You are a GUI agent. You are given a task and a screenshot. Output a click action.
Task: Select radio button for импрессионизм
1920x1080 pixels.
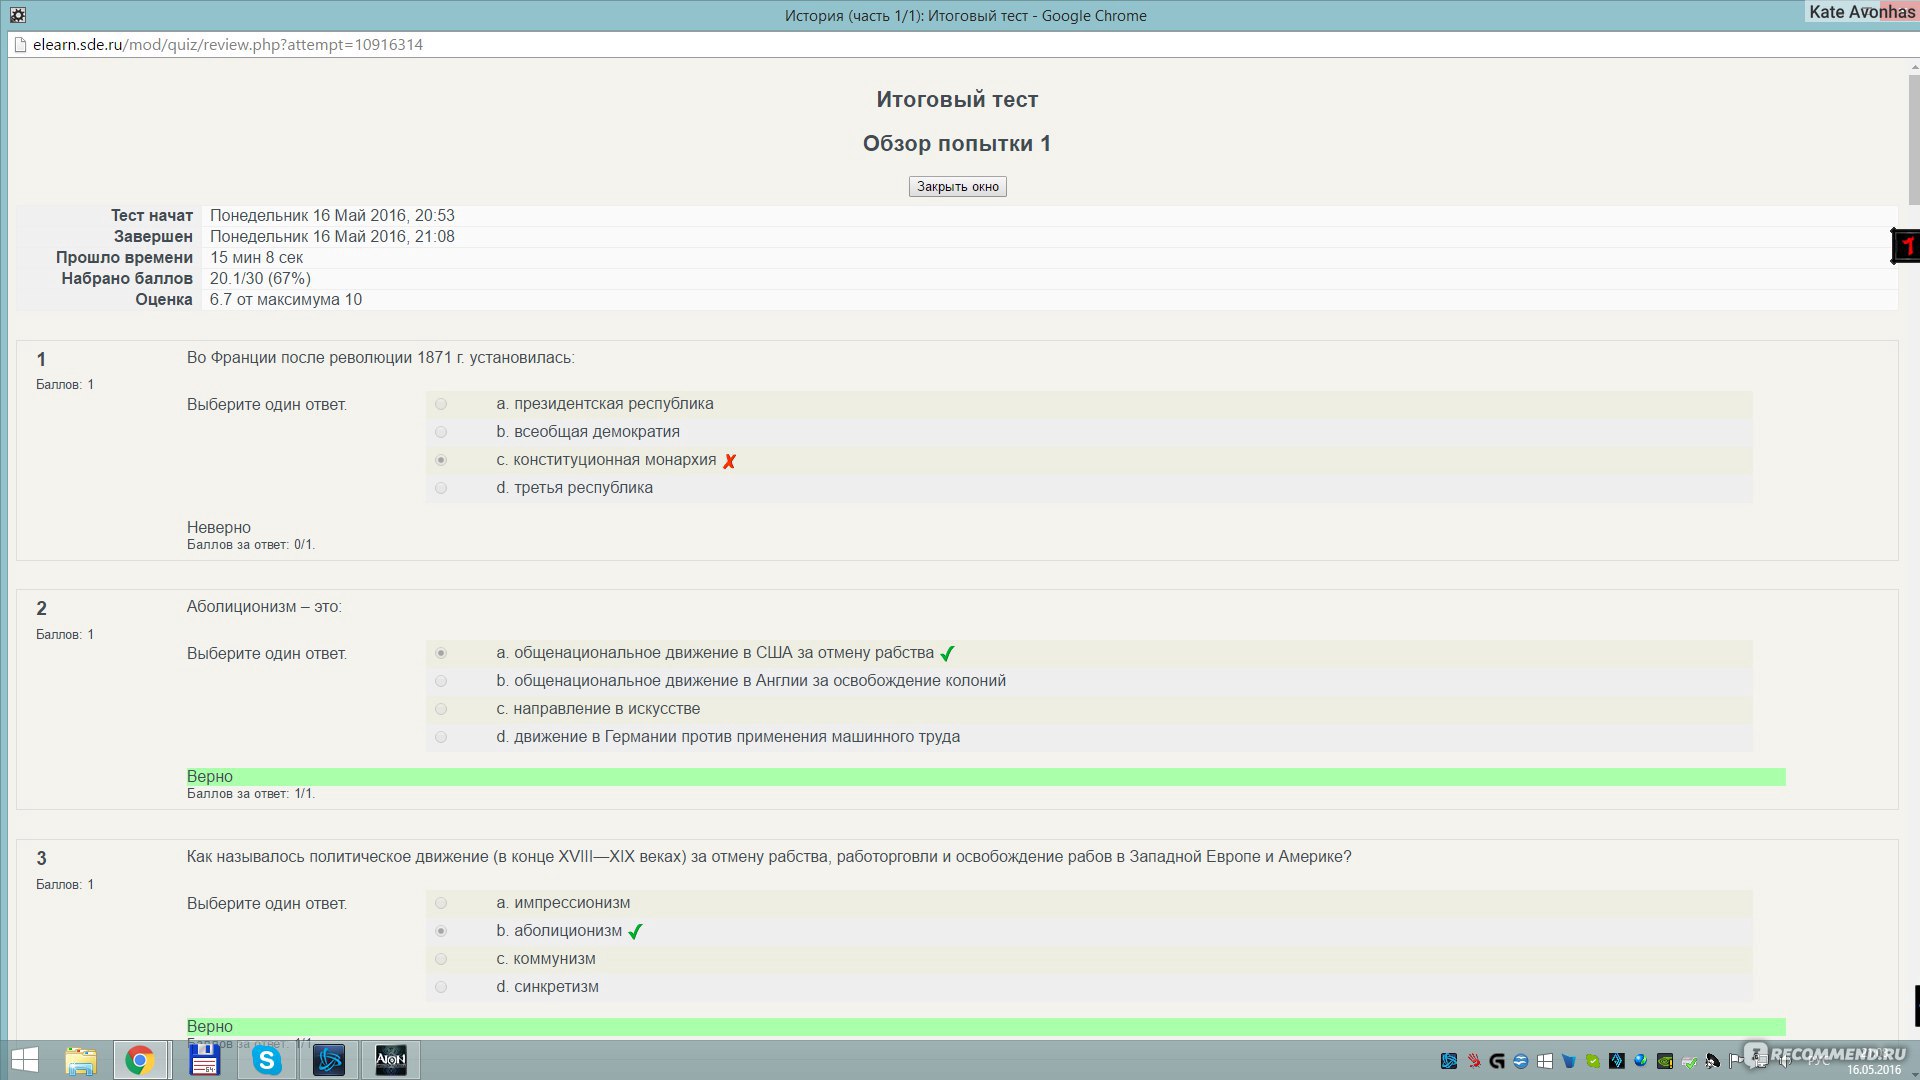[441, 903]
